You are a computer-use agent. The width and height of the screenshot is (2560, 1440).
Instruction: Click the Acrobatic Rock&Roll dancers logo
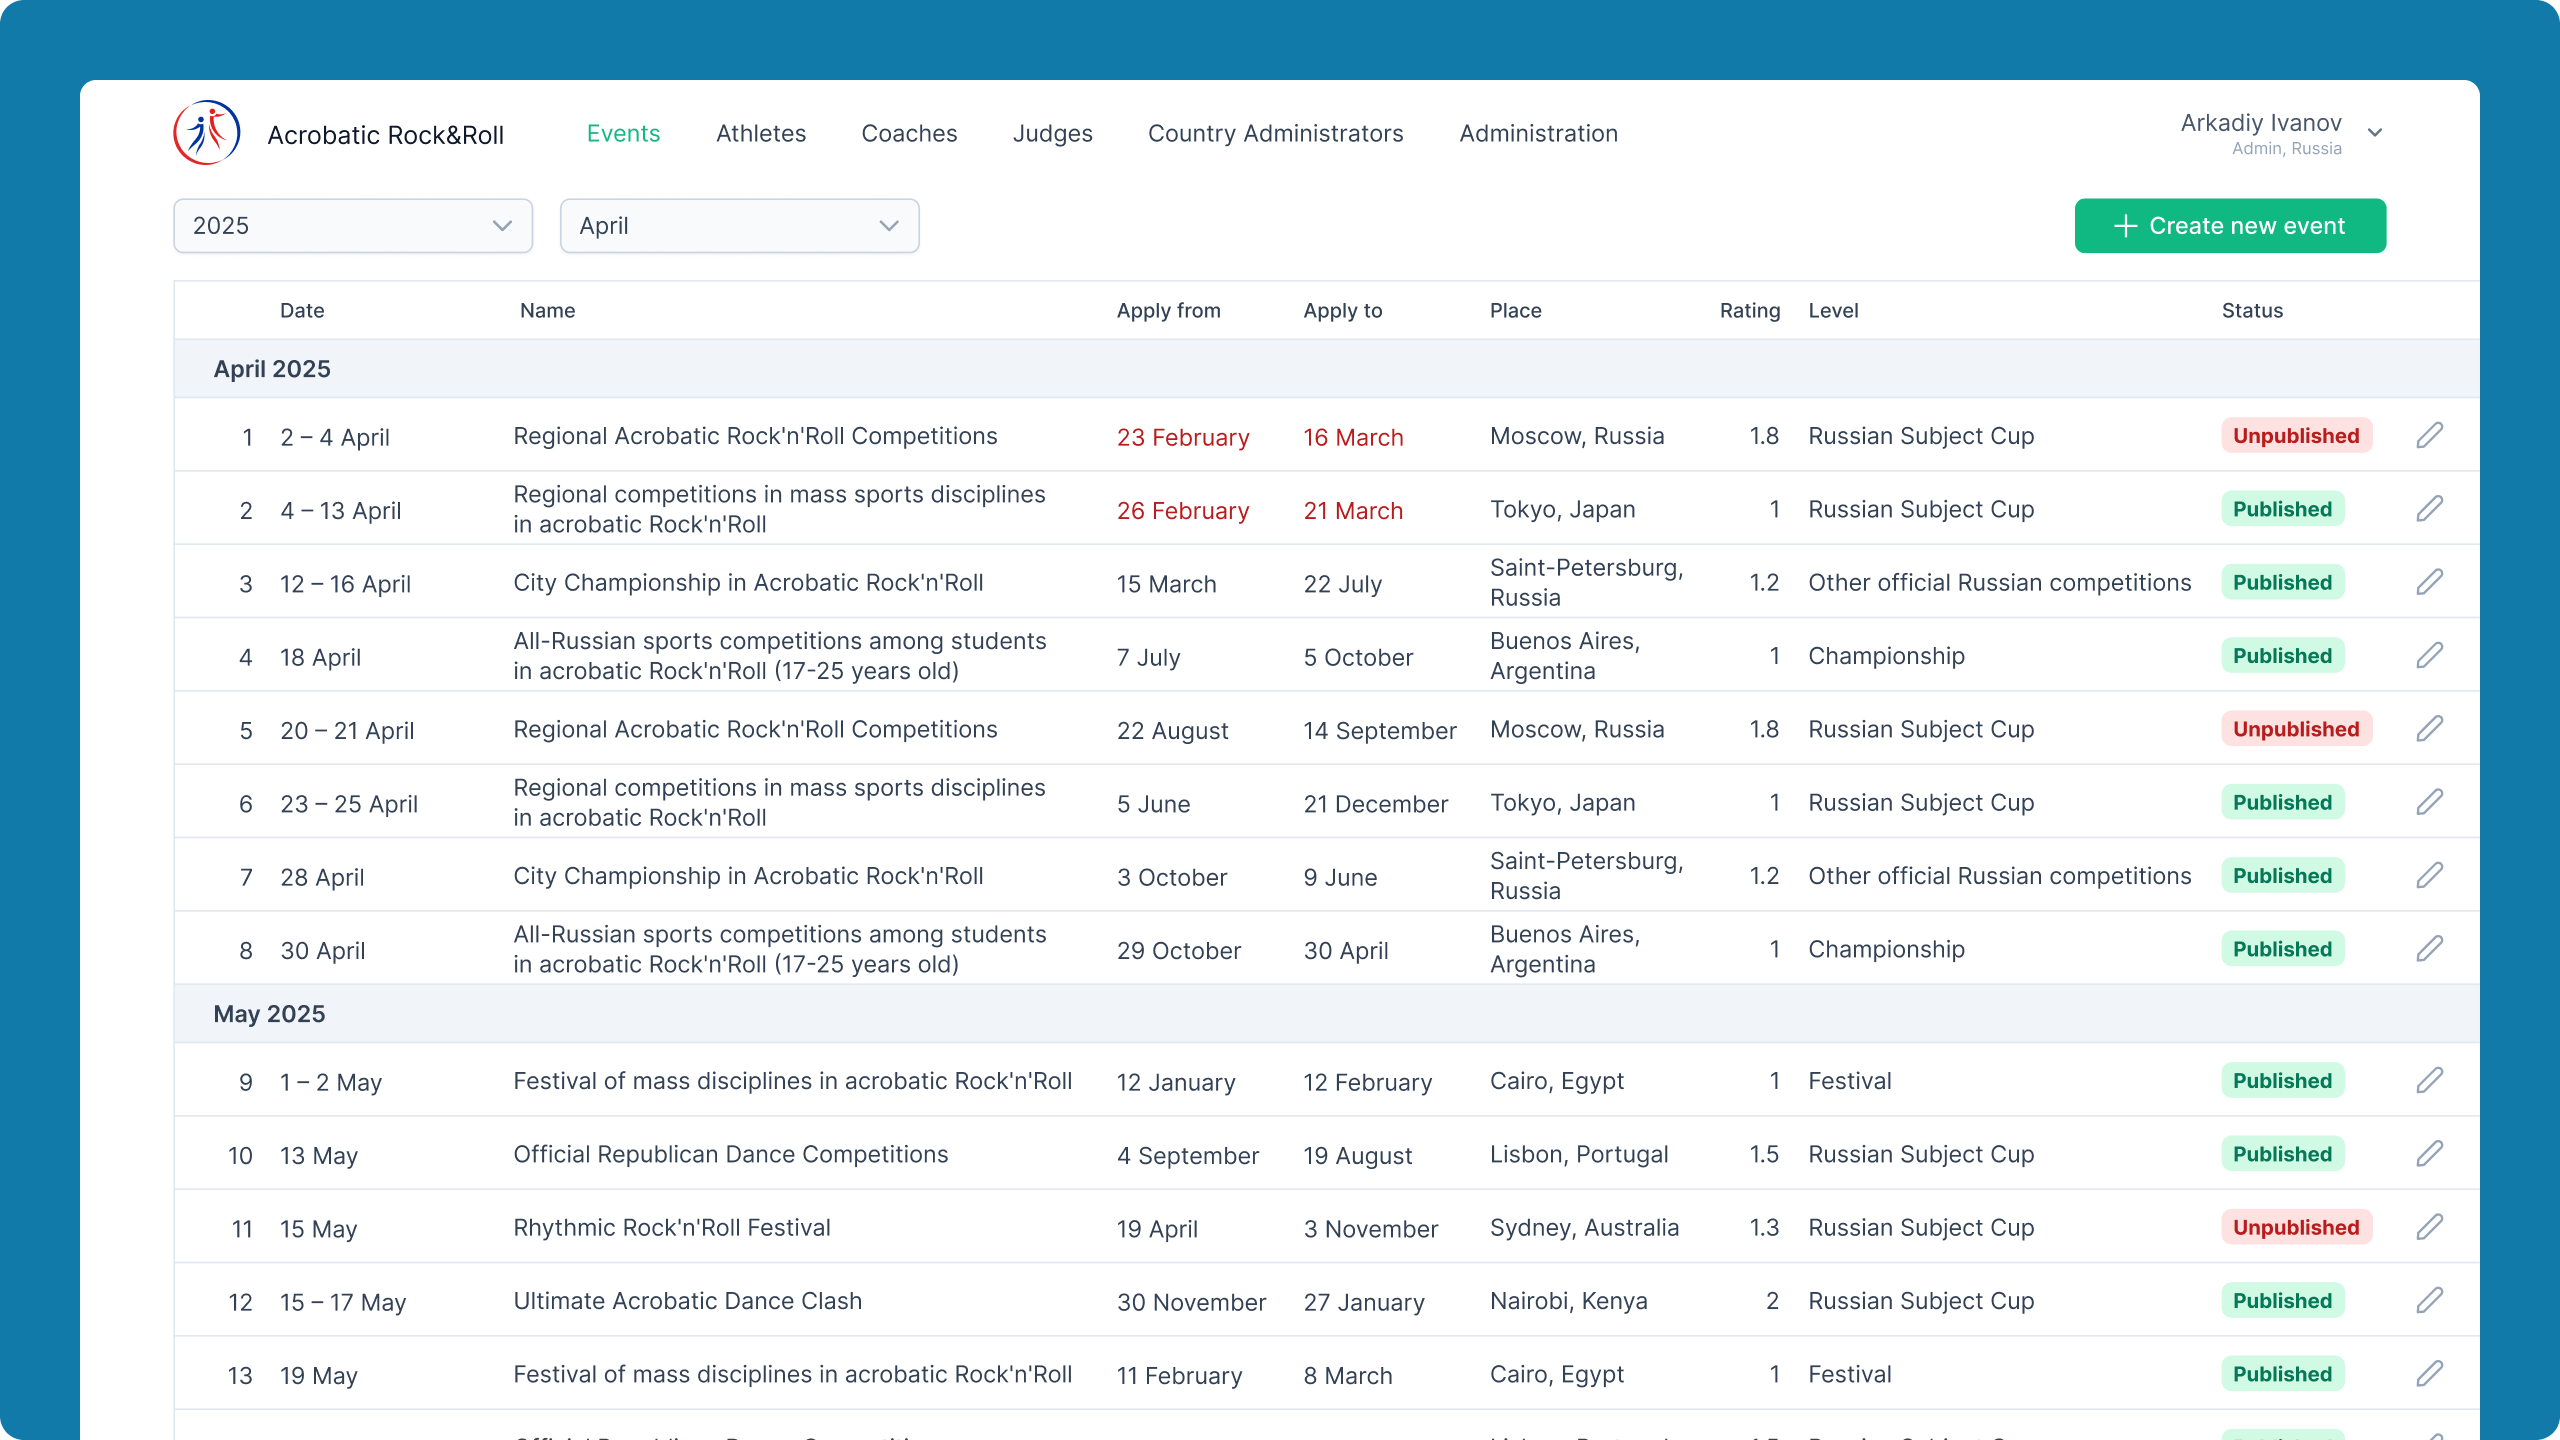207,133
